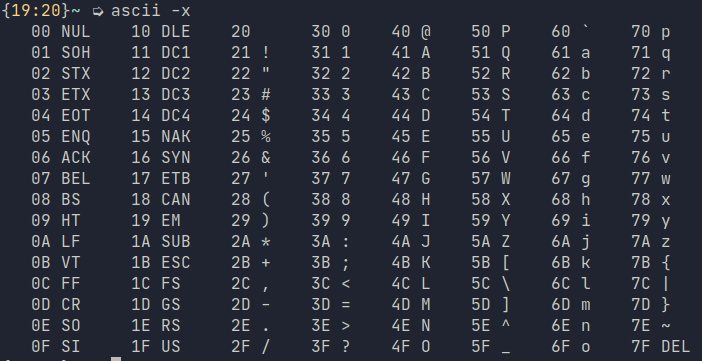Click the "6B k" entry
This screenshot has height=361, width=702.
pyautogui.click(x=571, y=262)
